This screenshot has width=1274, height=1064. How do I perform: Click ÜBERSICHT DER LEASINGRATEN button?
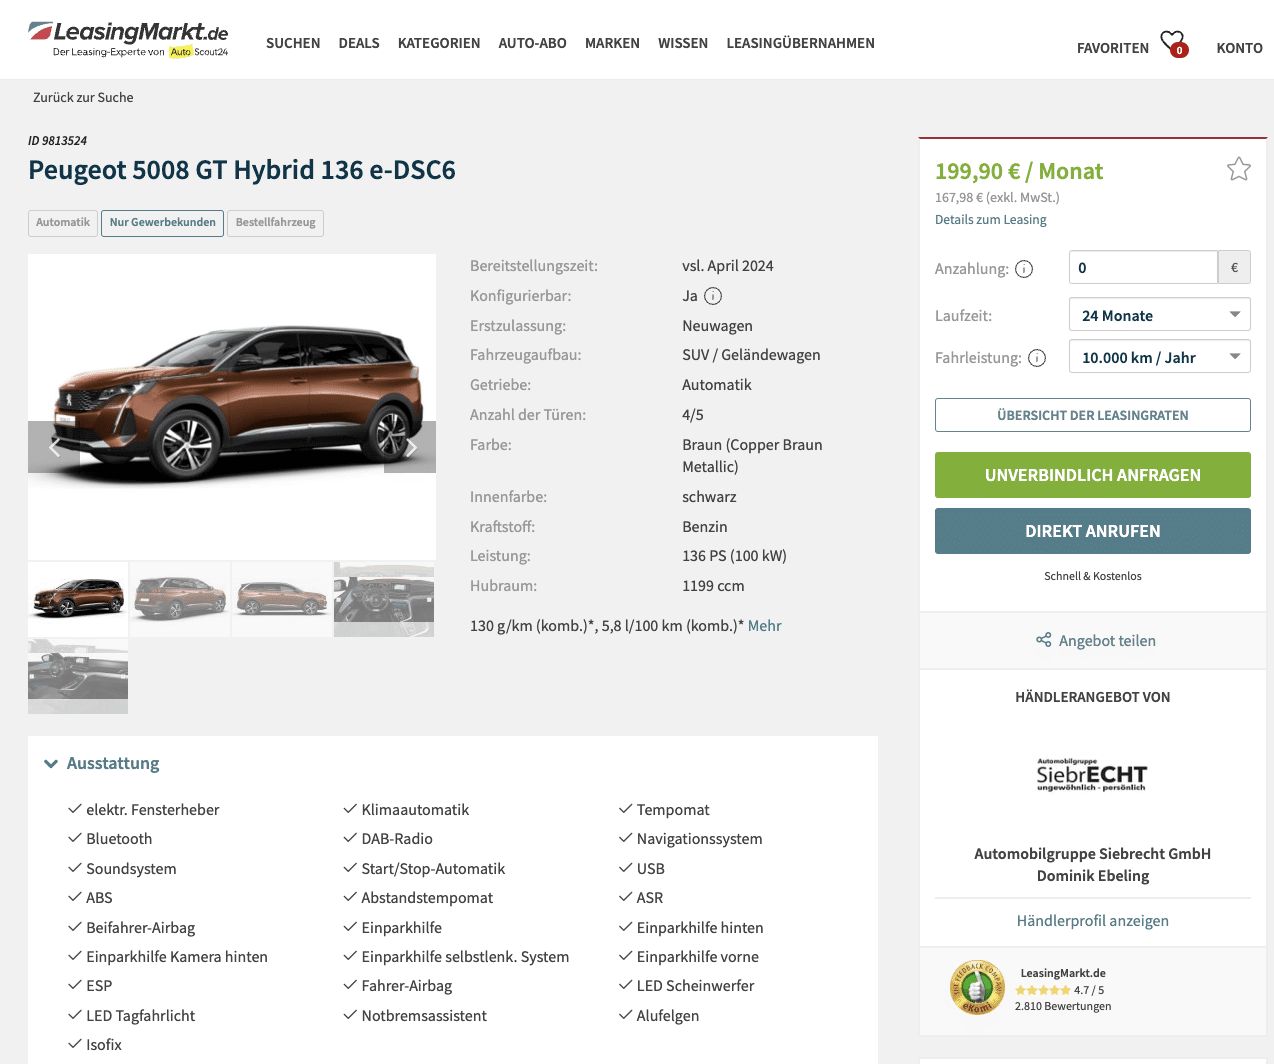point(1093,415)
